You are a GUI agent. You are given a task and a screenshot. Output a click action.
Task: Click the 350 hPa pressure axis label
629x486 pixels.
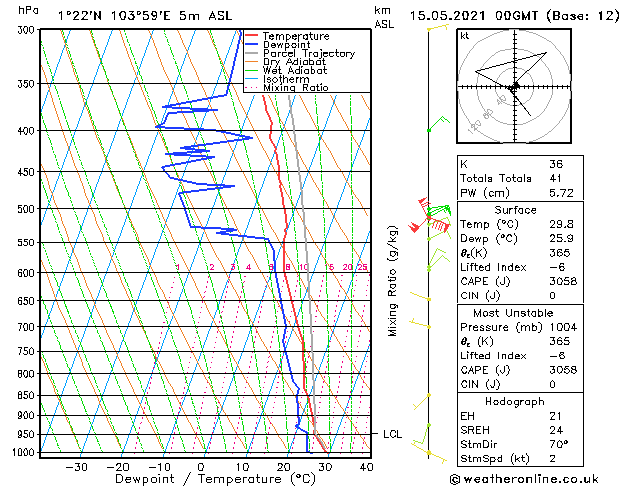28,84
